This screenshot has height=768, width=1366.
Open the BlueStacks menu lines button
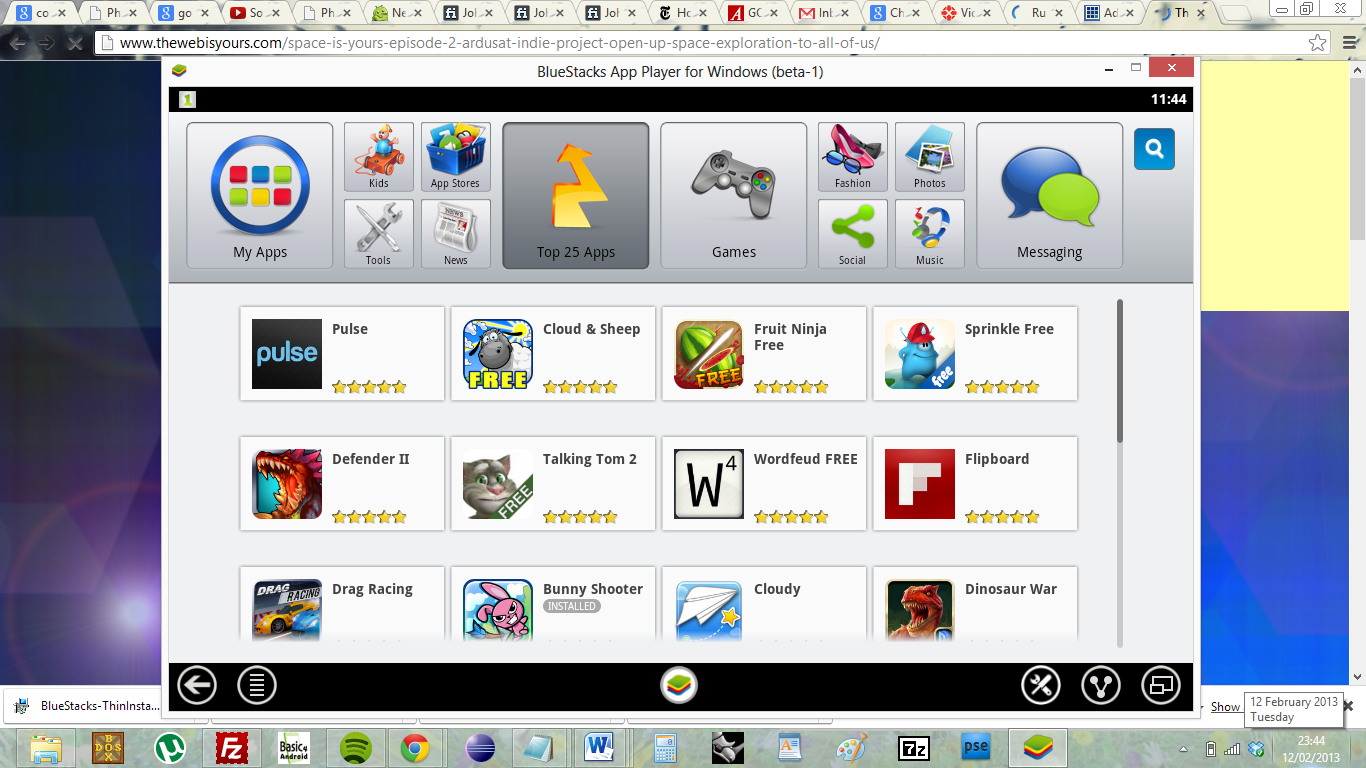point(257,686)
